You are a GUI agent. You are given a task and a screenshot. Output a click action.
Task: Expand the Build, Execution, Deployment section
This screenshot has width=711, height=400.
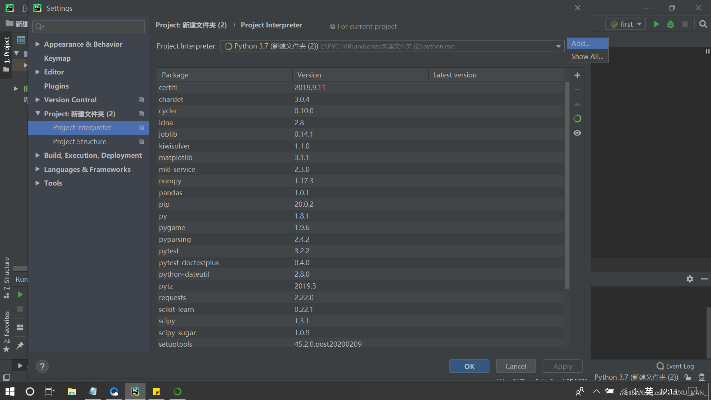tap(38, 155)
